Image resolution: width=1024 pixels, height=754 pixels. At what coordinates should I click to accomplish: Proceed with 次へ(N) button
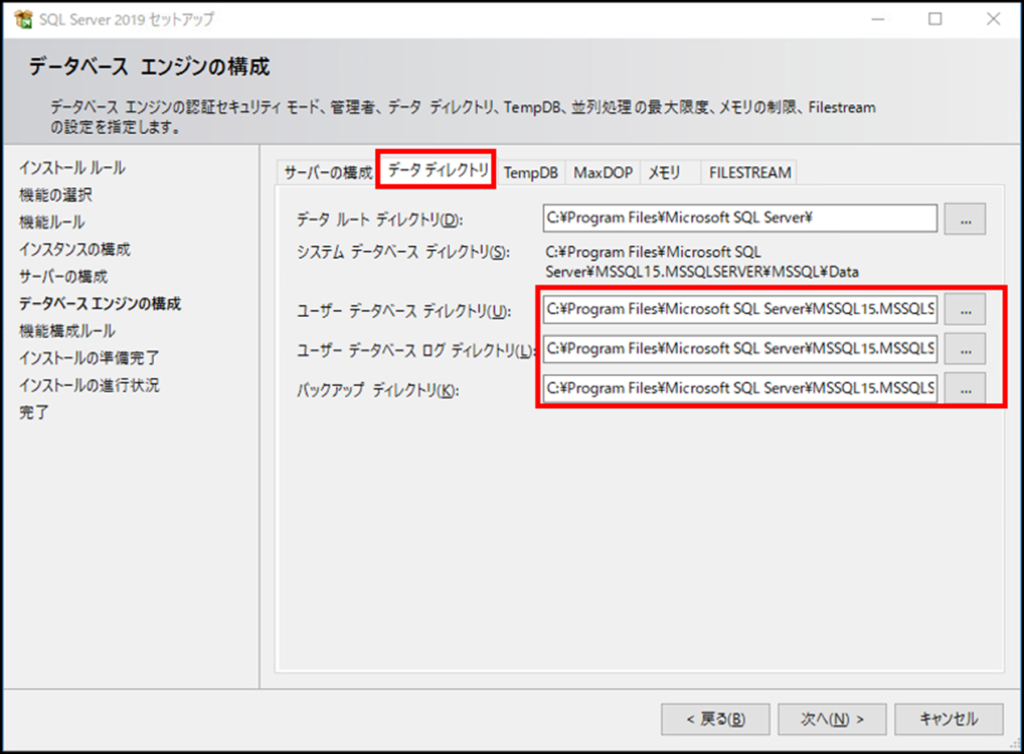pyautogui.click(x=832, y=719)
